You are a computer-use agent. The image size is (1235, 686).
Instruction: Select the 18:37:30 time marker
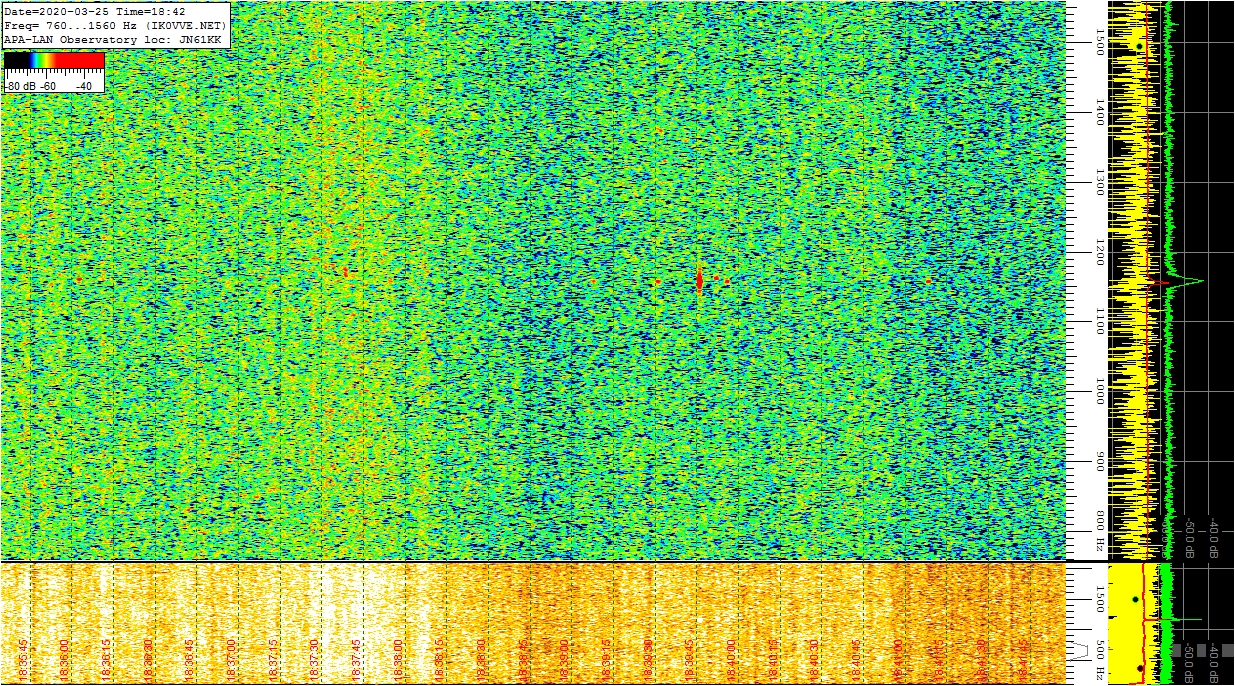click(315, 661)
